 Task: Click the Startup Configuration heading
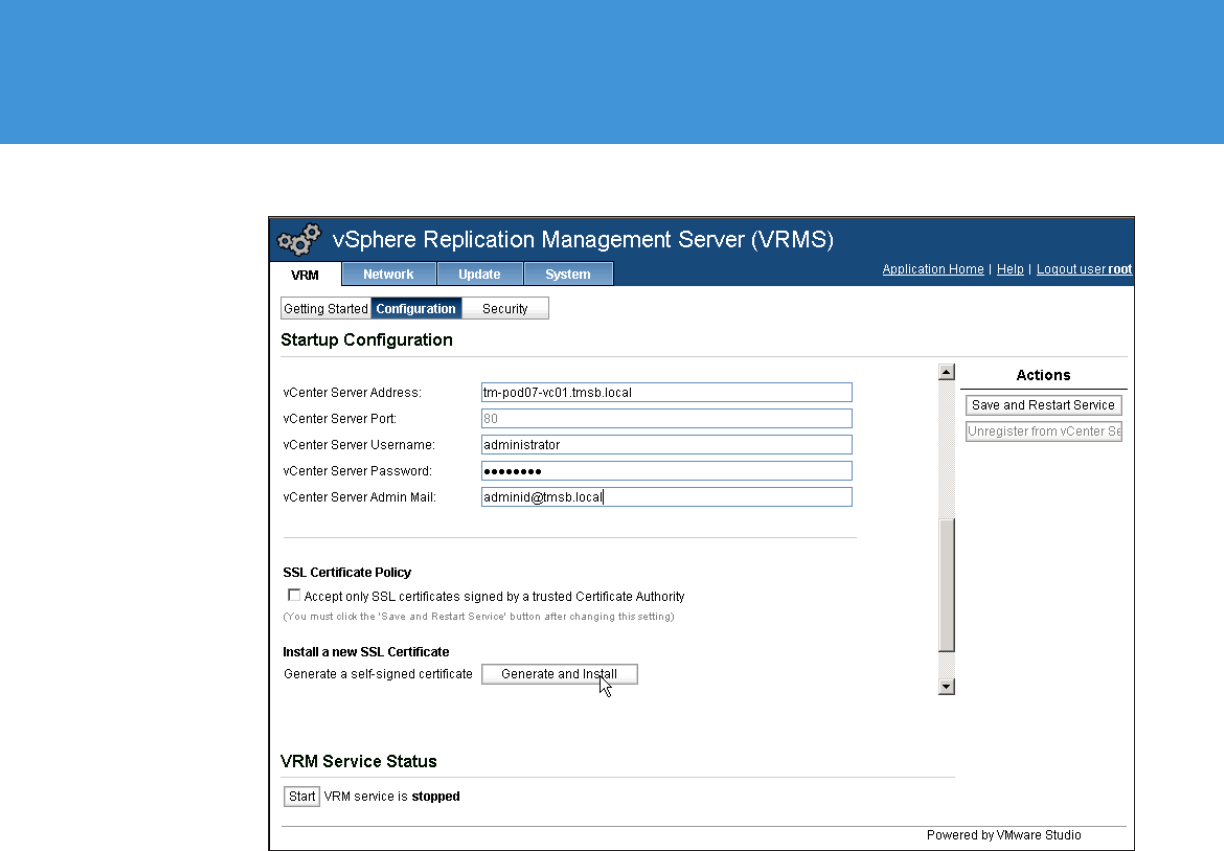[x=367, y=340]
